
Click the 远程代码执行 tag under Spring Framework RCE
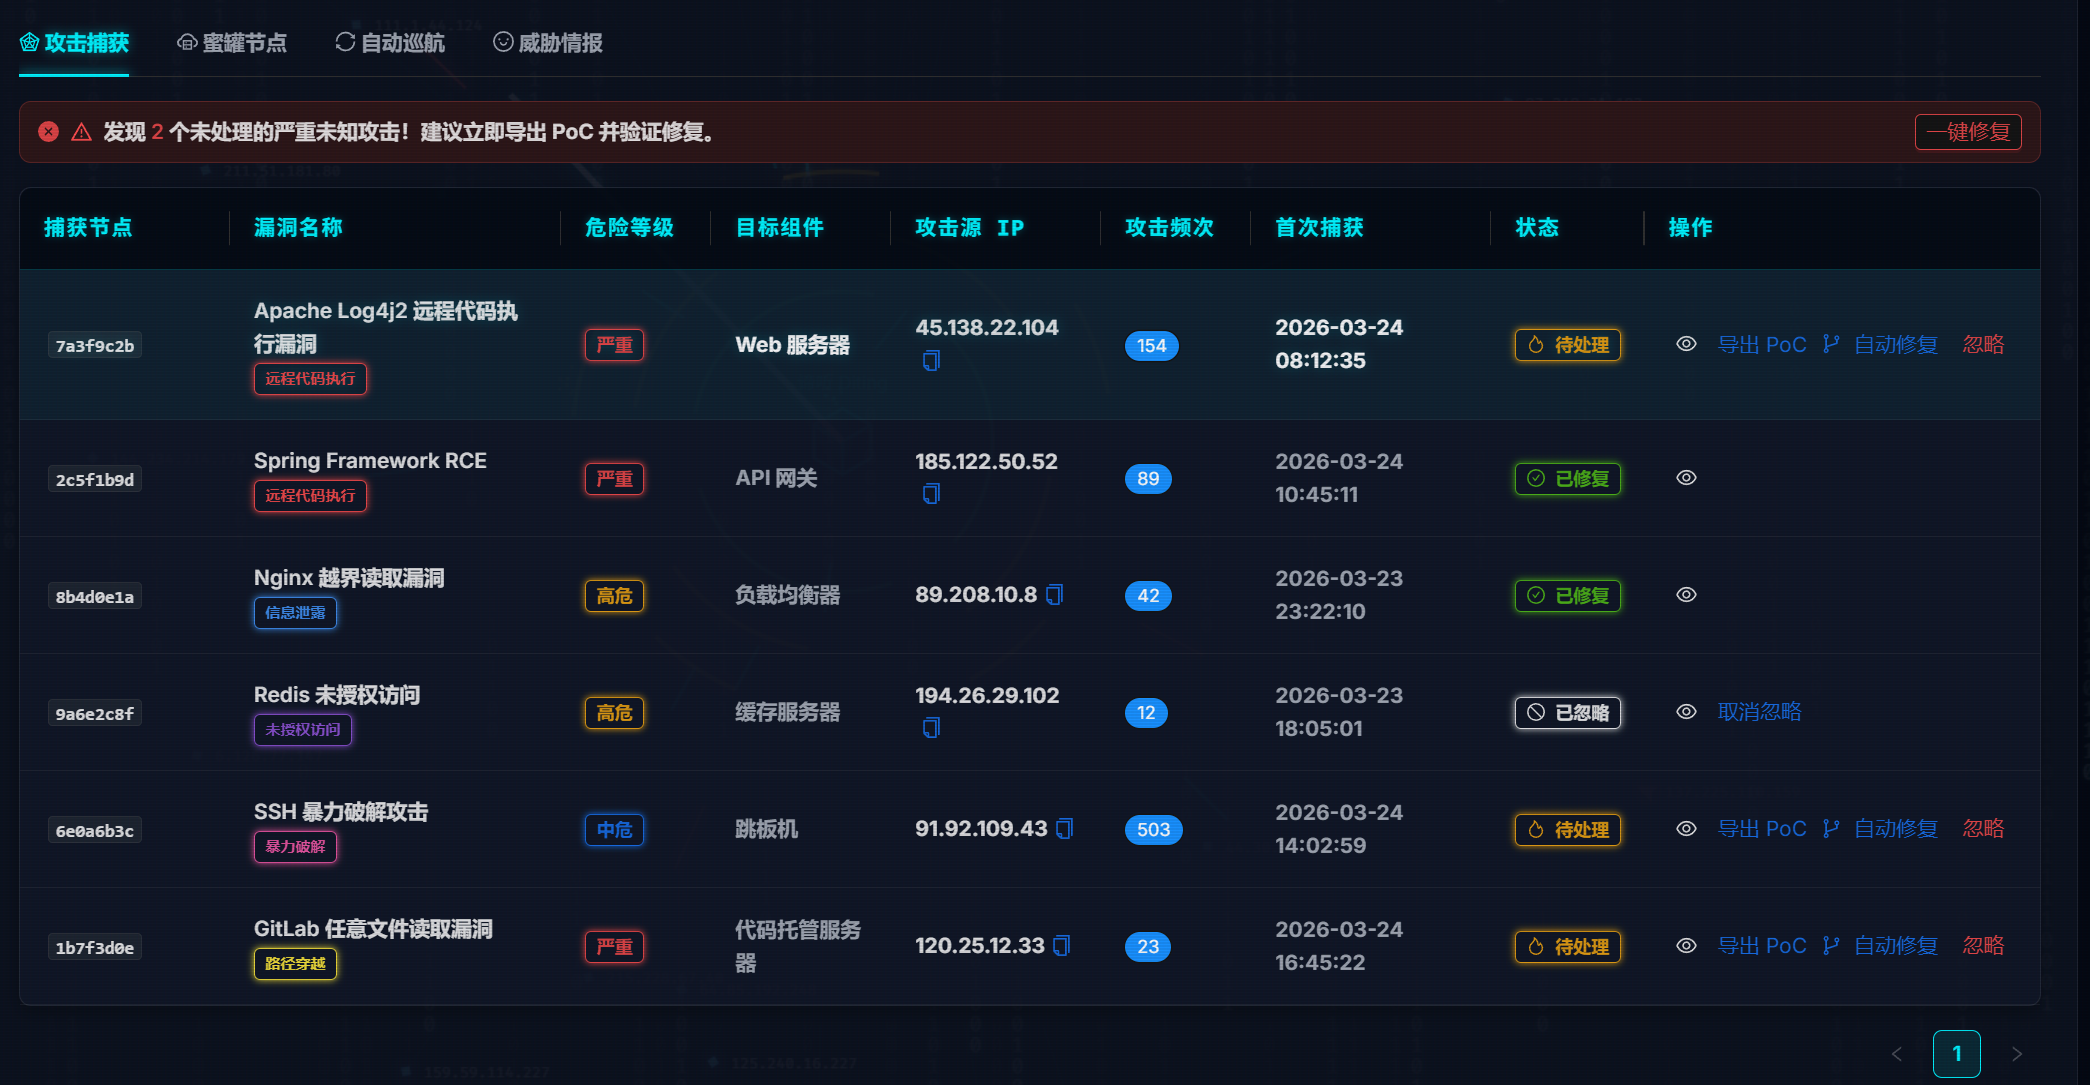pos(310,496)
